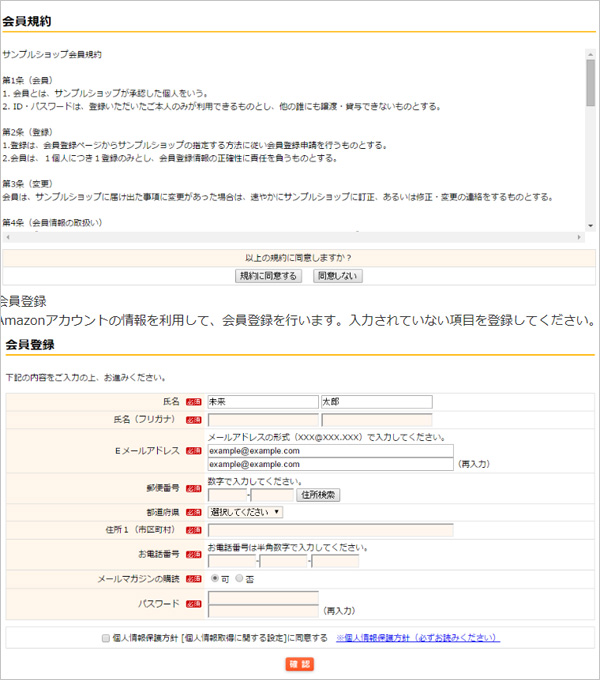The image size is (600, 680).
Task: Click the horizontal scrollbar right arrow
Action: tap(578, 237)
